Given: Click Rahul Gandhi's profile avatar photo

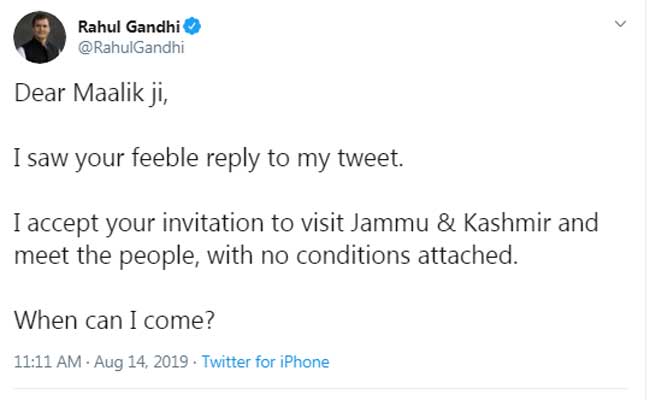Looking at the screenshot, I should click(x=37, y=36).
